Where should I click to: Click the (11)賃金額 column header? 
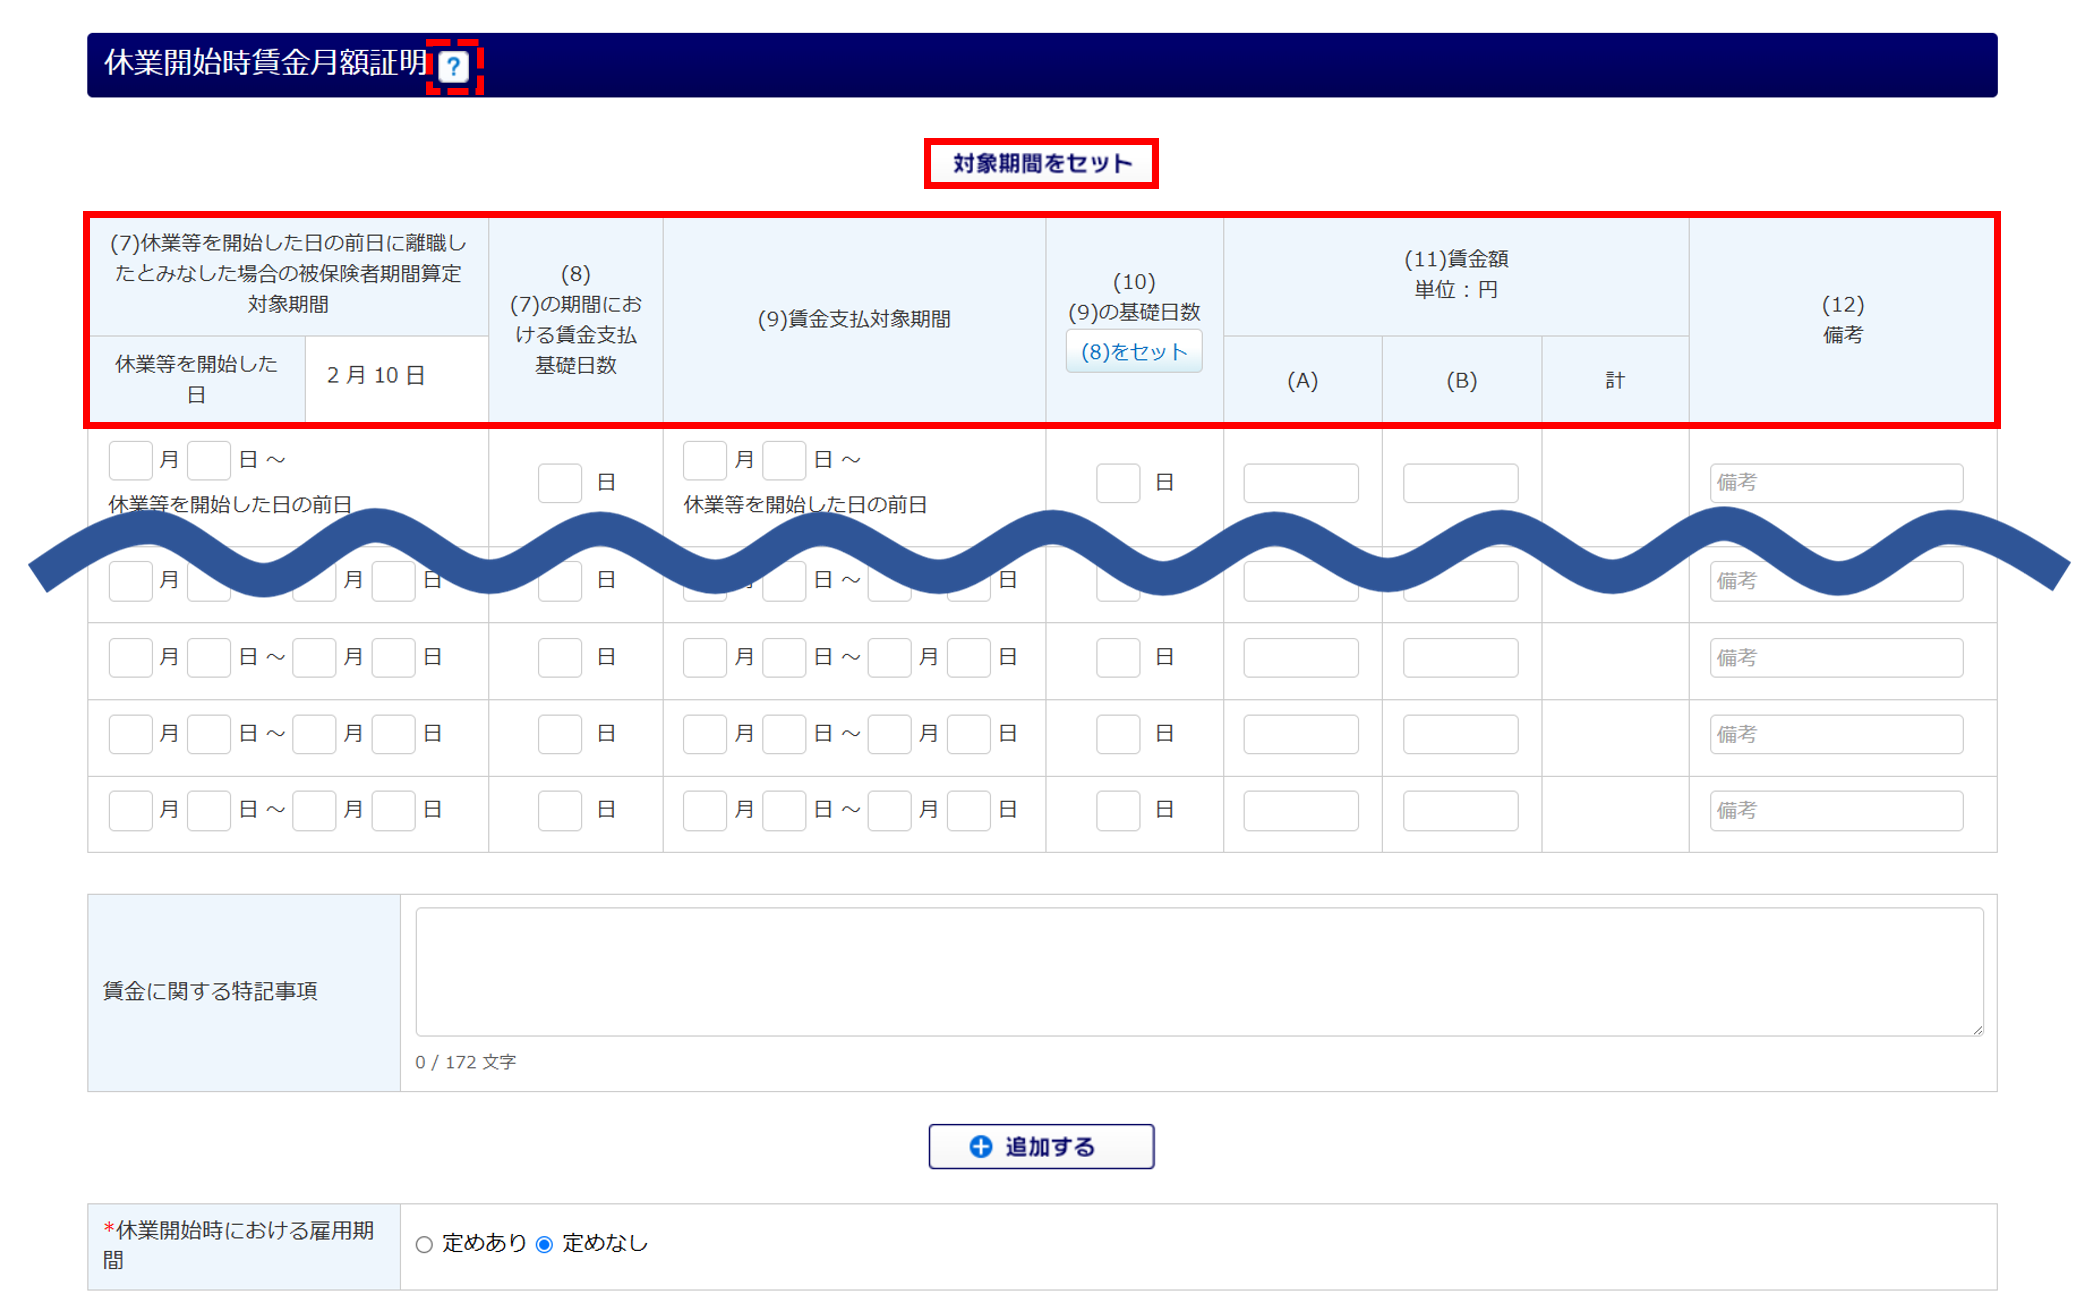[1456, 274]
